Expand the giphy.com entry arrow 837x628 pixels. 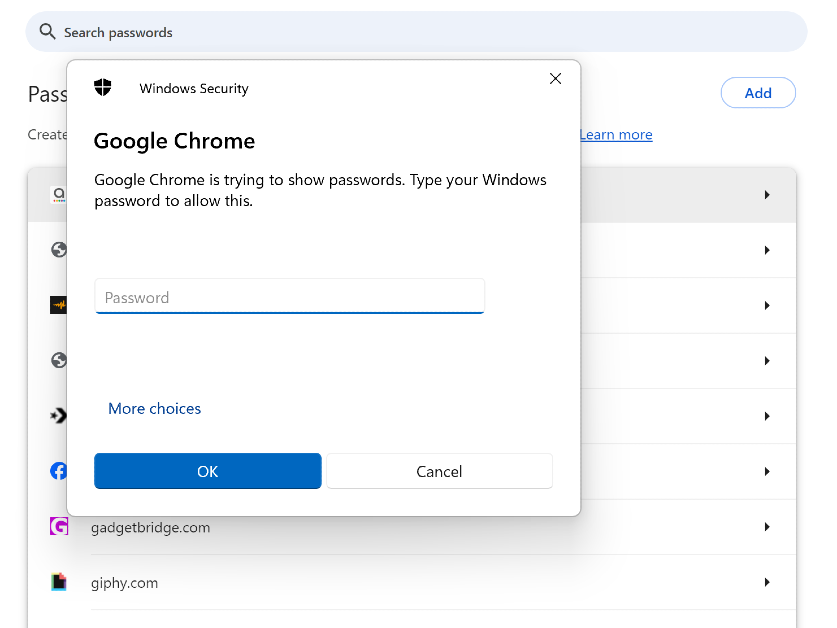pos(767,582)
